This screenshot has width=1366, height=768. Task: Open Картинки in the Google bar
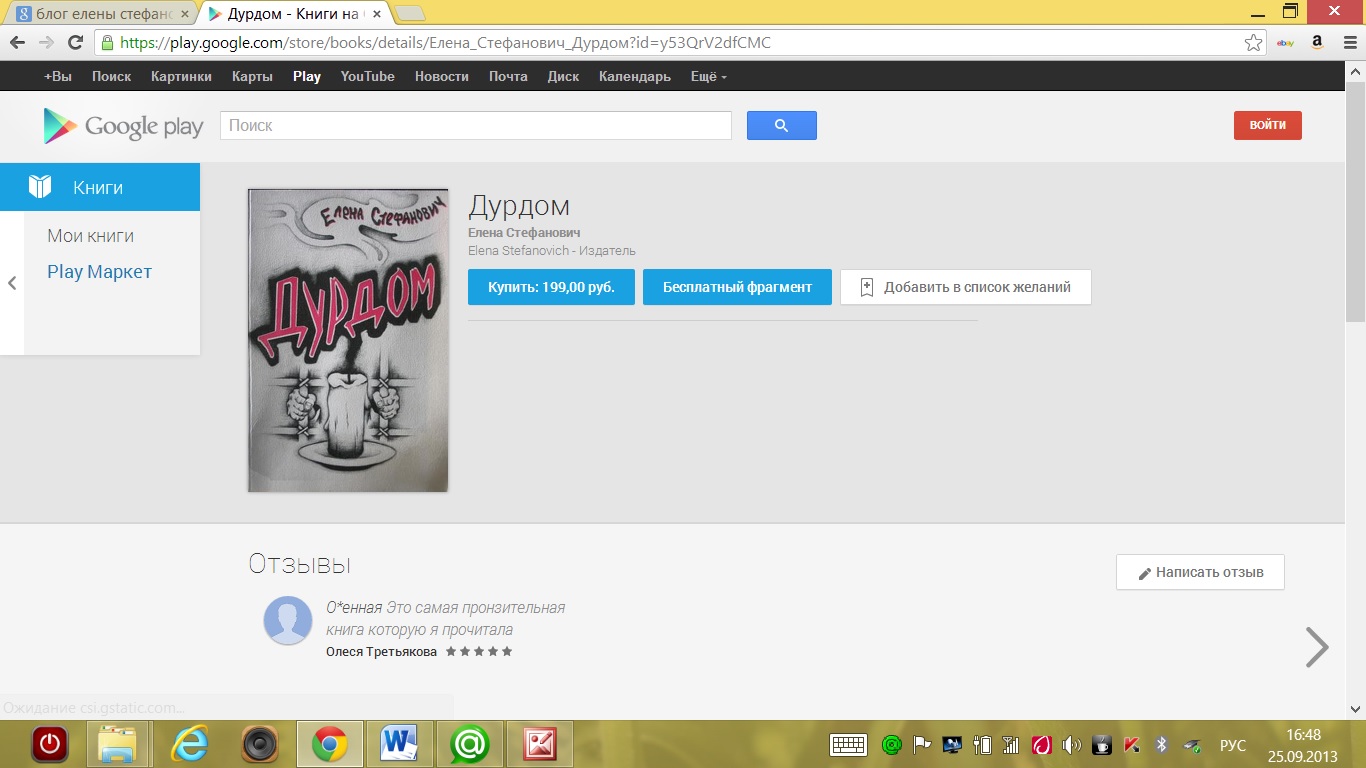[181, 76]
